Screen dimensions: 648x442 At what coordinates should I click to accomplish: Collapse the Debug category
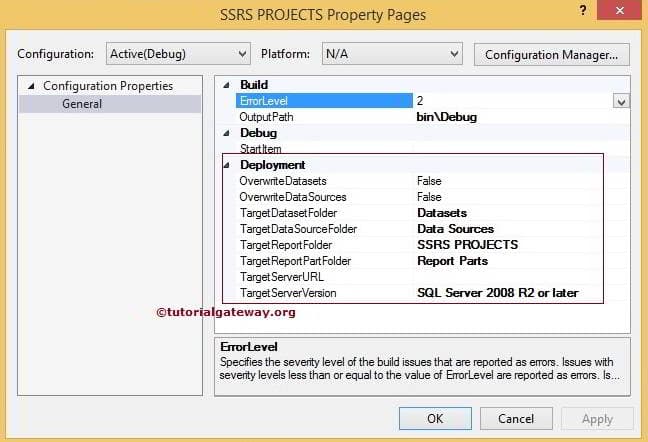pyautogui.click(x=226, y=133)
